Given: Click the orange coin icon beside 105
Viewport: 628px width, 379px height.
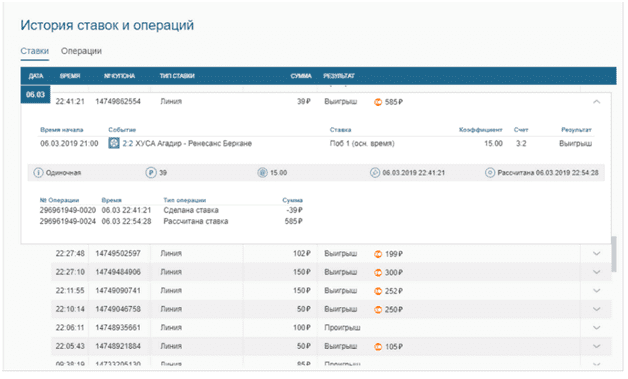Looking at the screenshot, I should [x=378, y=347].
